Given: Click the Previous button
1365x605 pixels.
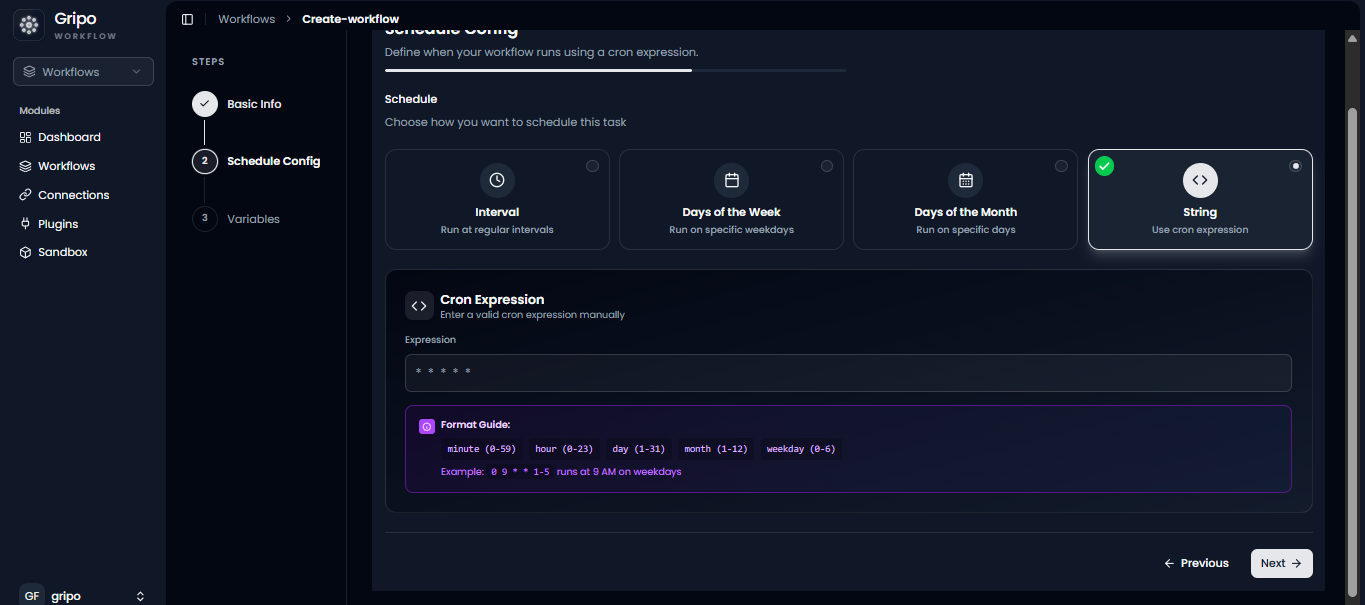Looking at the screenshot, I should coord(1196,563).
